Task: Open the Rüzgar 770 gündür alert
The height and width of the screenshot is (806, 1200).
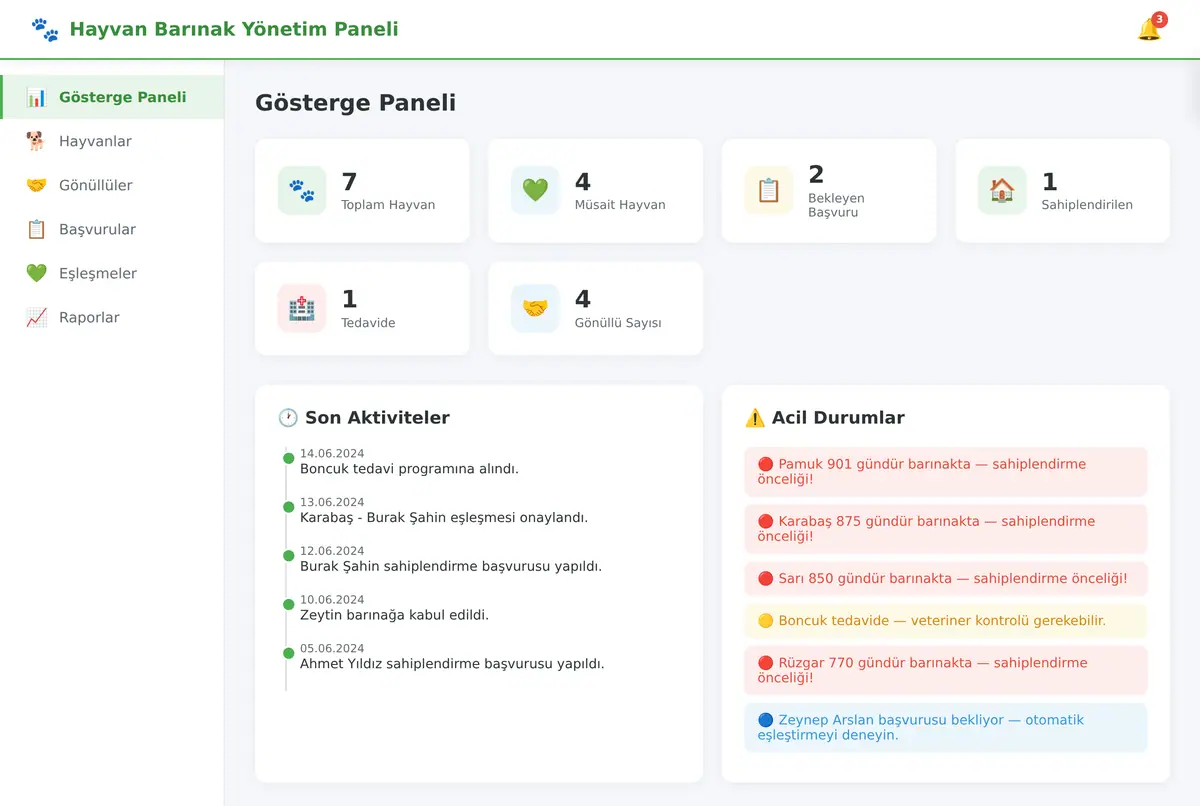Action: pos(946,670)
